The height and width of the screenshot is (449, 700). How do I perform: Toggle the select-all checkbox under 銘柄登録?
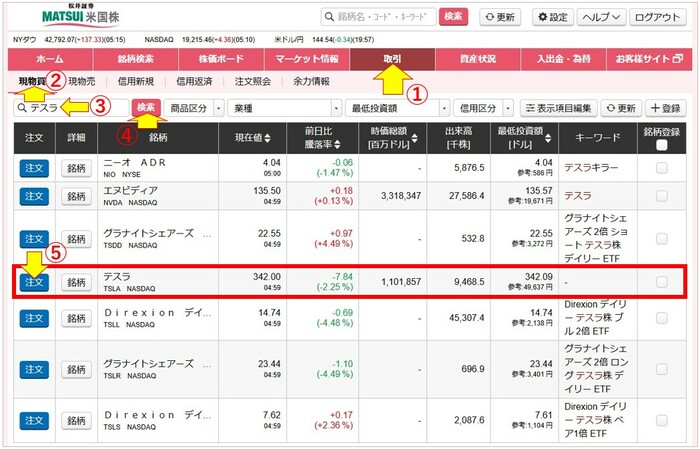click(662, 145)
